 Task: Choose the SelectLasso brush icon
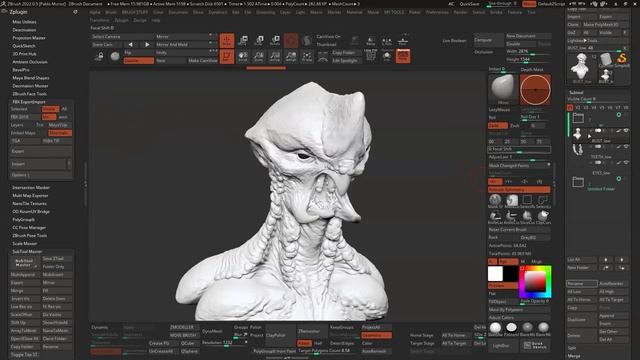pyautogui.click(x=543, y=200)
